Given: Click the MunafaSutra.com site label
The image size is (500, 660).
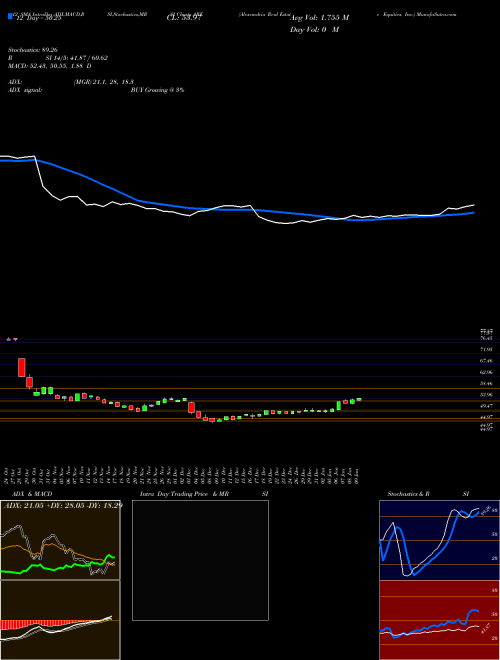Looking at the screenshot, I should point(436,14).
